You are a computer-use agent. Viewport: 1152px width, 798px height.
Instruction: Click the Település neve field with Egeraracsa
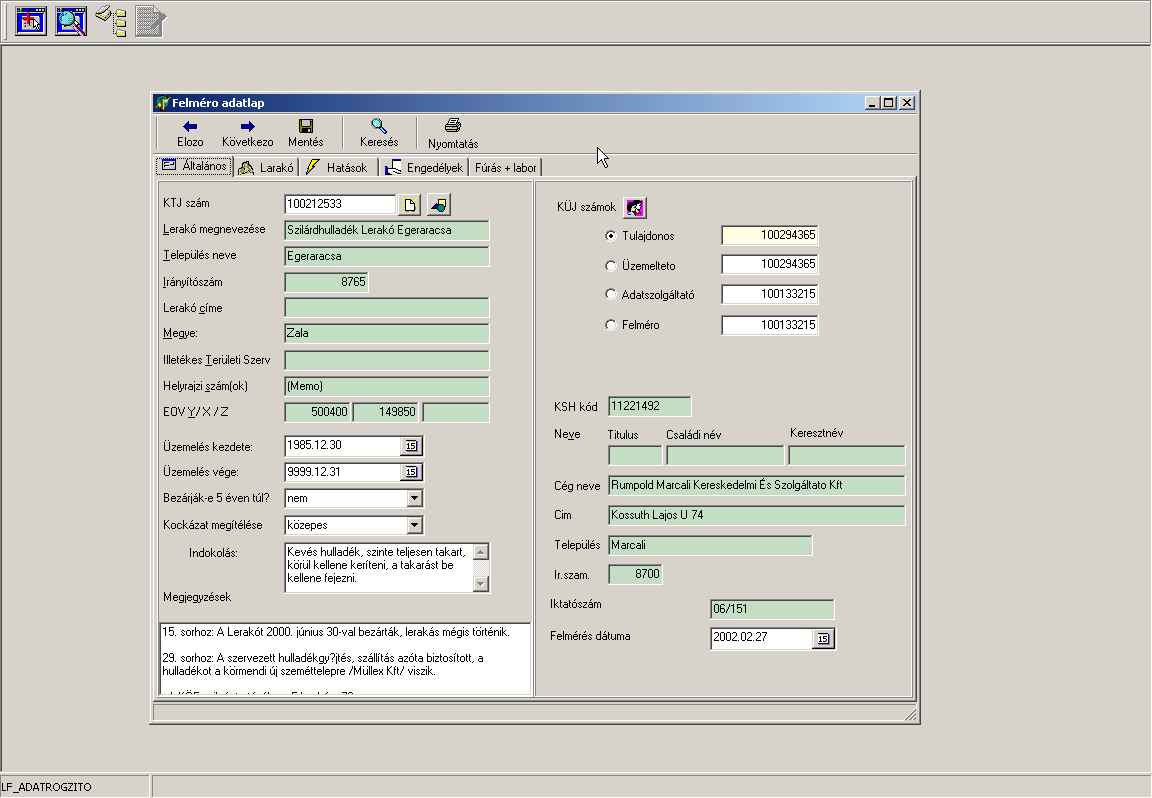click(386, 256)
